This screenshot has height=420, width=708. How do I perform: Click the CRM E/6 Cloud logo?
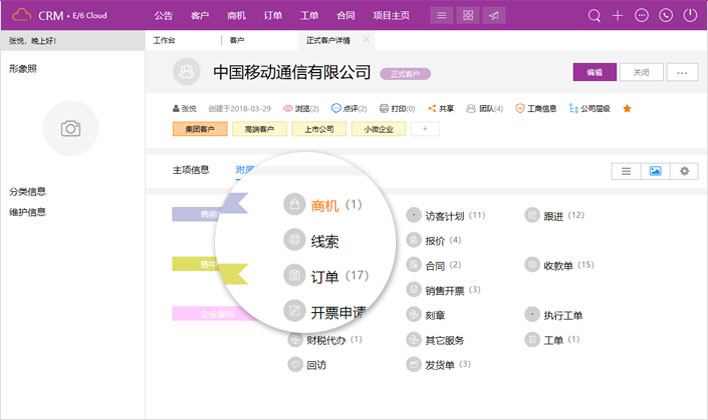coord(60,15)
